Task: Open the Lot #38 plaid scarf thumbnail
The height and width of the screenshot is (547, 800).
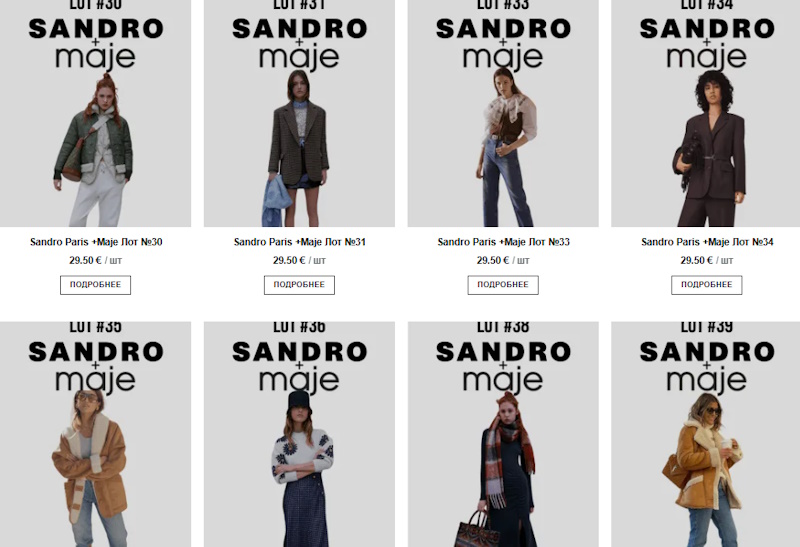Action: click(503, 434)
